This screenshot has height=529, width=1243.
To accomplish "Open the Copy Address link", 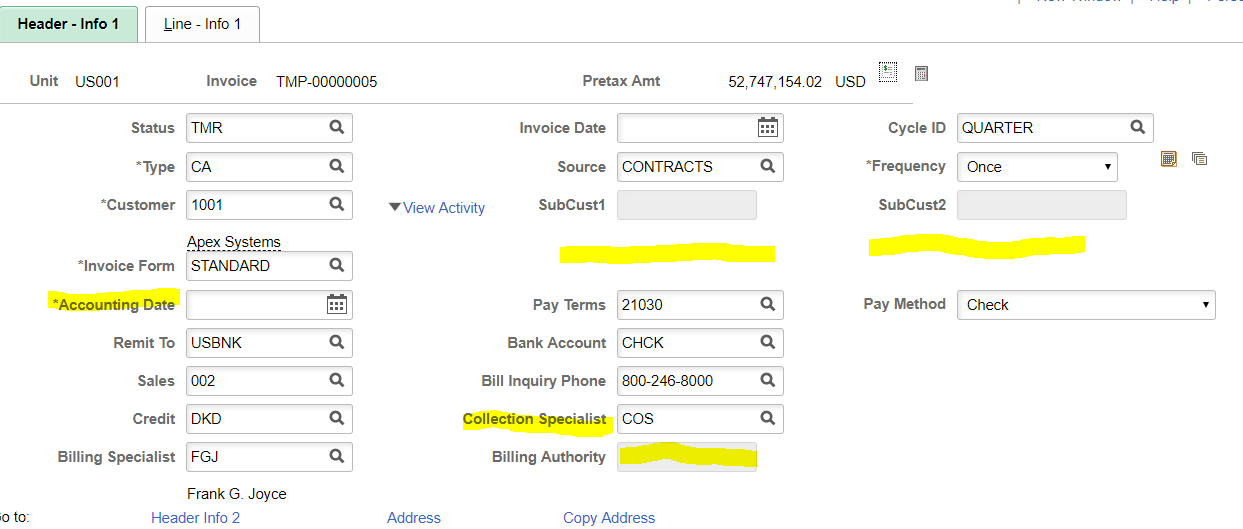I will click(609, 517).
